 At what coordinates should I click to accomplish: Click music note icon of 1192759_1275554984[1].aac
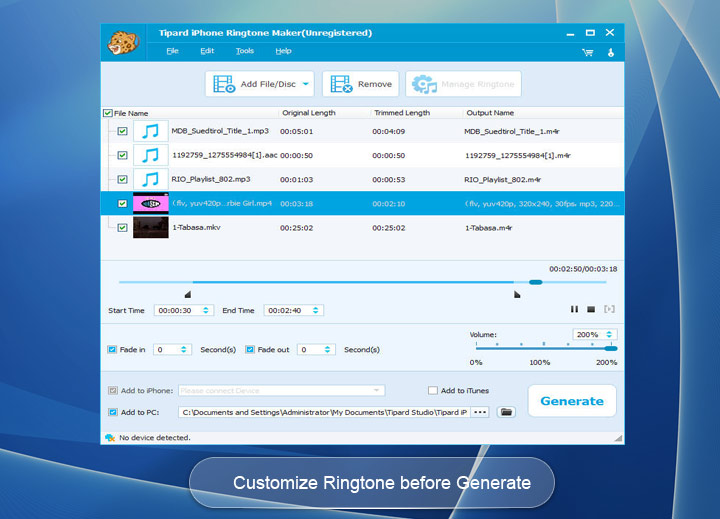151,155
